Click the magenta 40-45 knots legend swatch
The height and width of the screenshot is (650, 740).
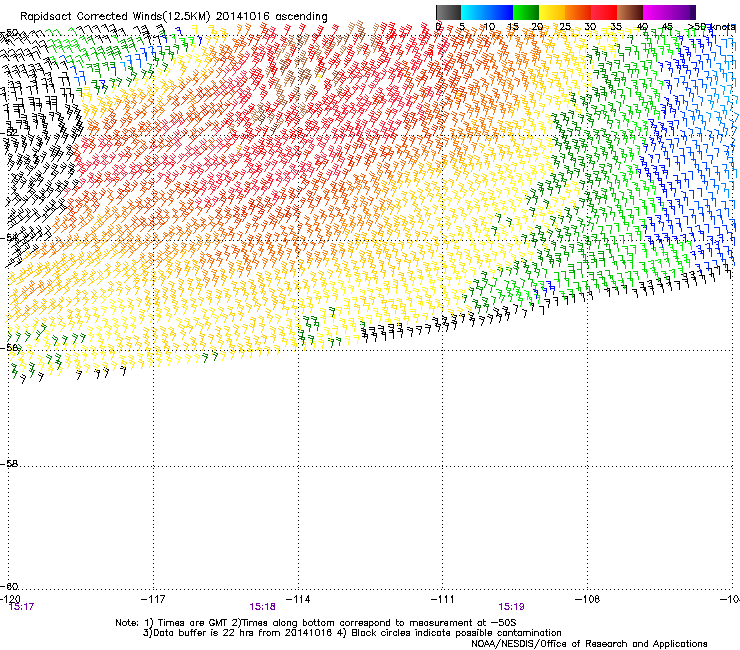tap(656, 12)
